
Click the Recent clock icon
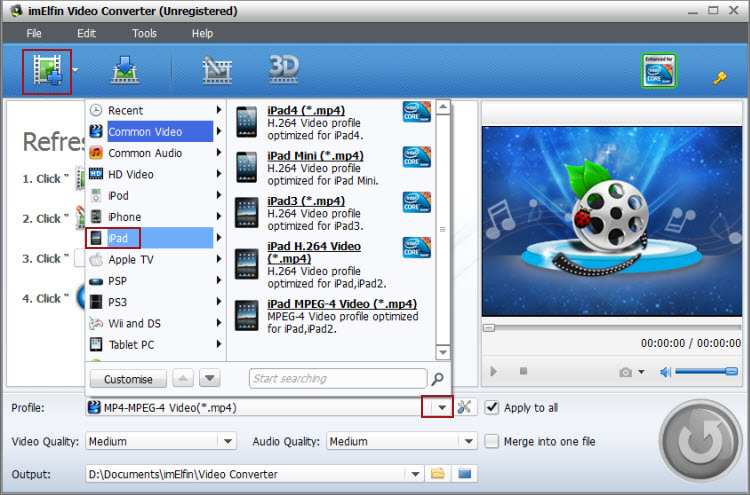pyautogui.click(x=96, y=110)
